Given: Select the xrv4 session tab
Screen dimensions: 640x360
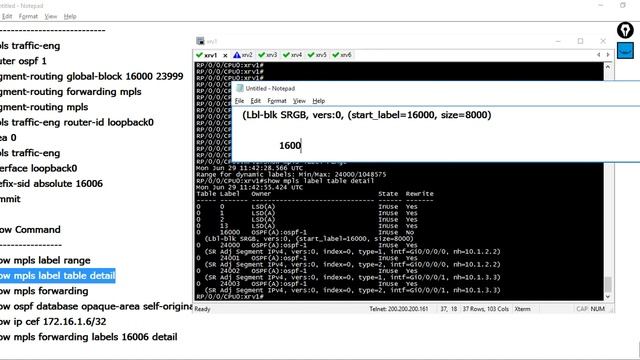Looking at the screenshot, I should point(292,55).
